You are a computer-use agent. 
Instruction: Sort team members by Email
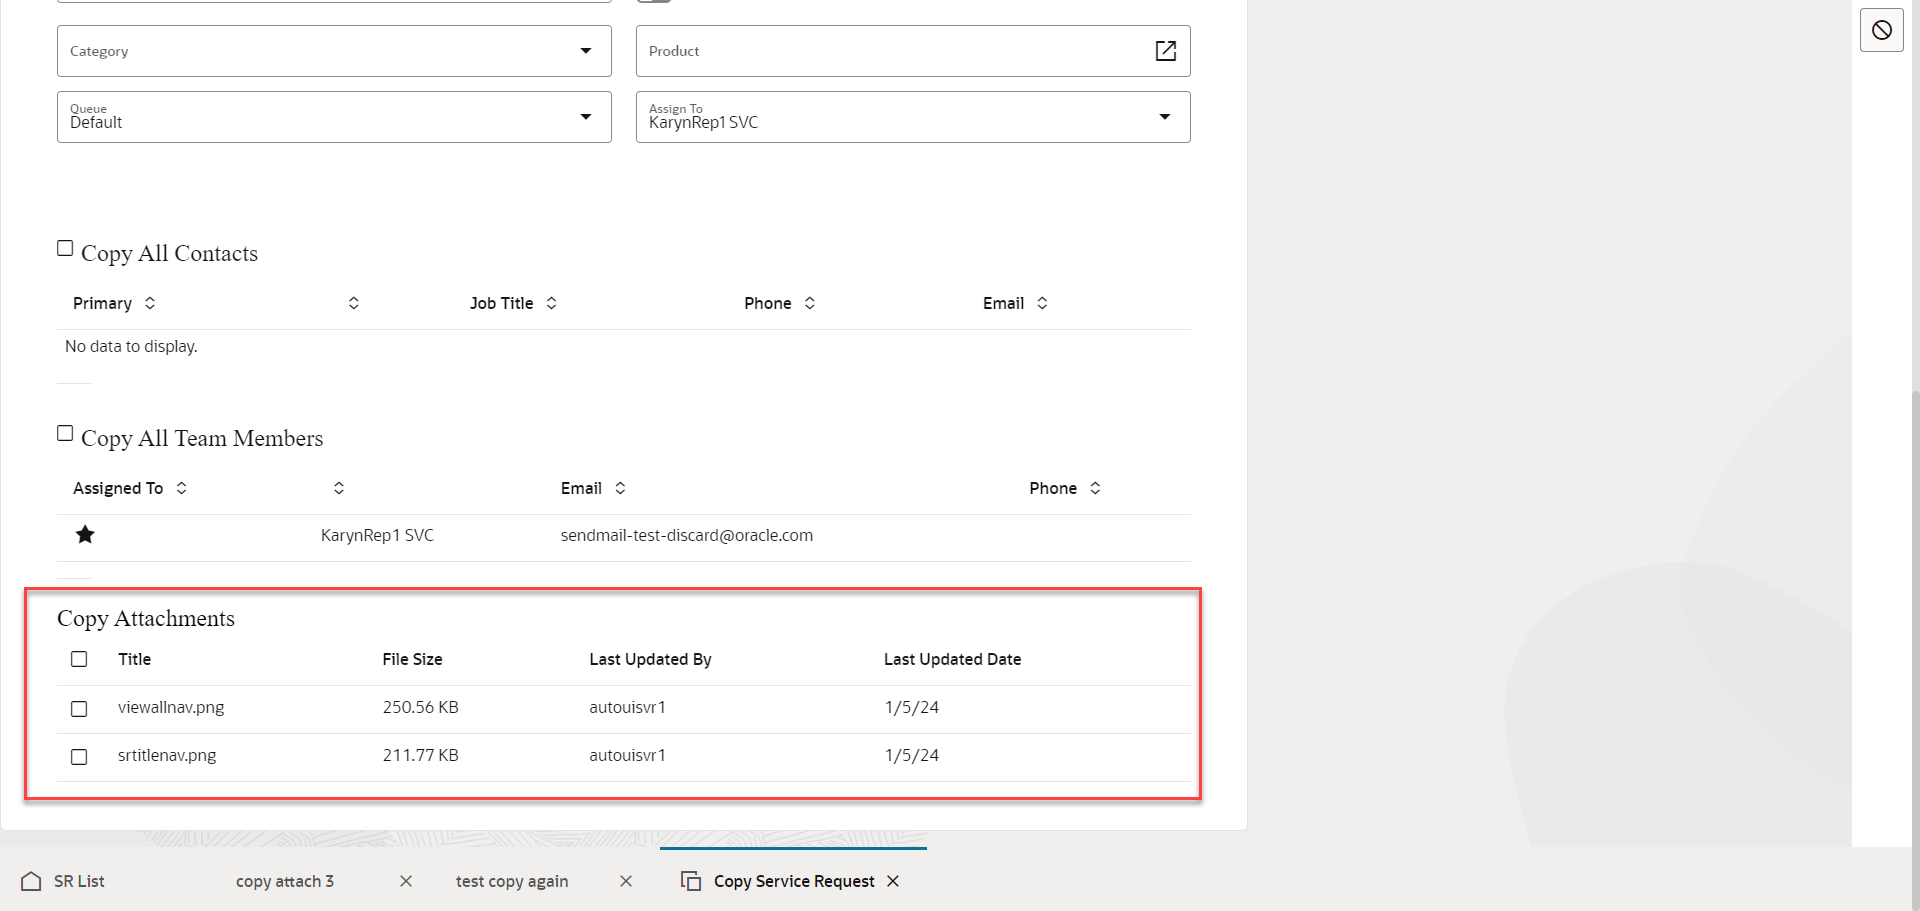[620, 488]
